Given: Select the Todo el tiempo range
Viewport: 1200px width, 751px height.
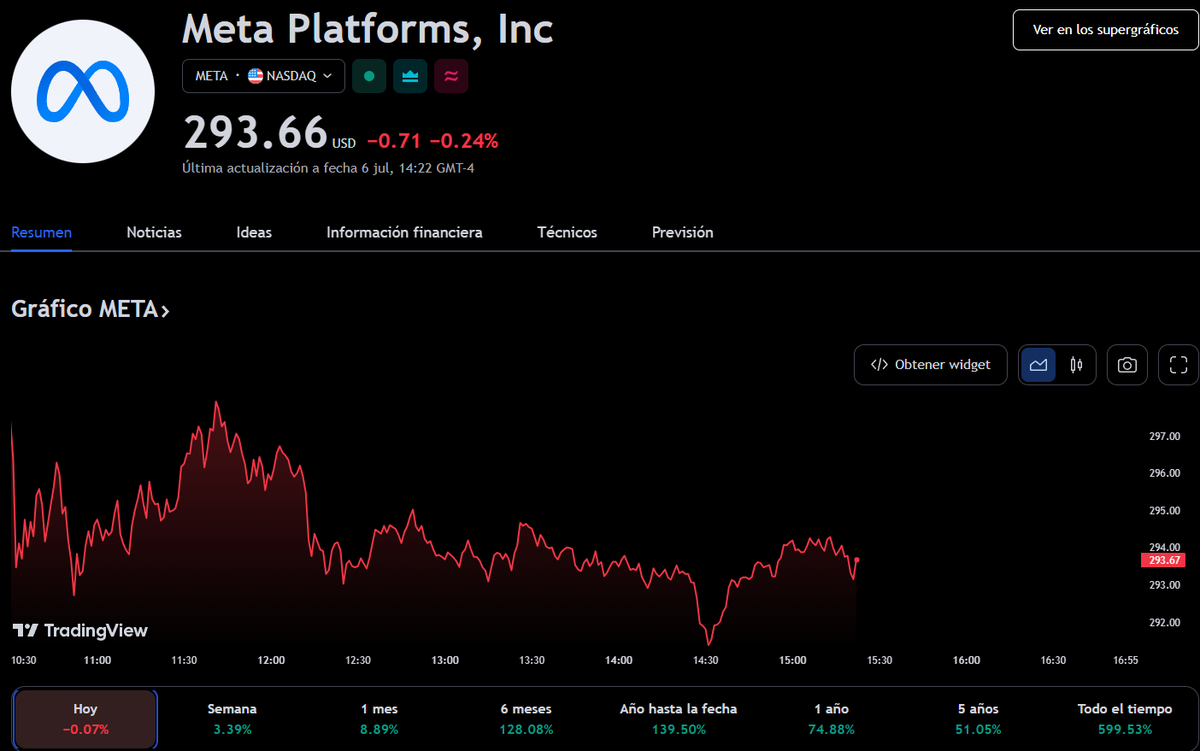Looking at the screenshot, I should click(x=1124, y=718).
